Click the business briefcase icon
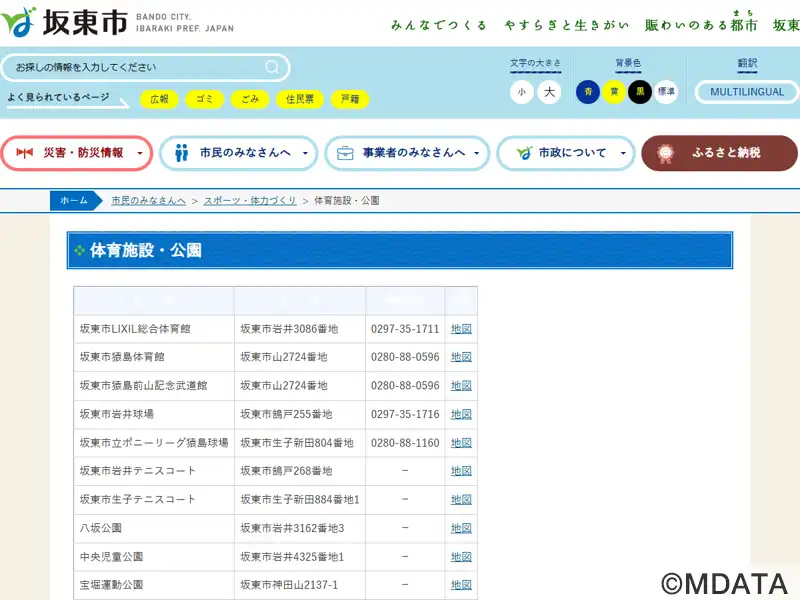This screenshot has width=800, height=600. (345, 153)
